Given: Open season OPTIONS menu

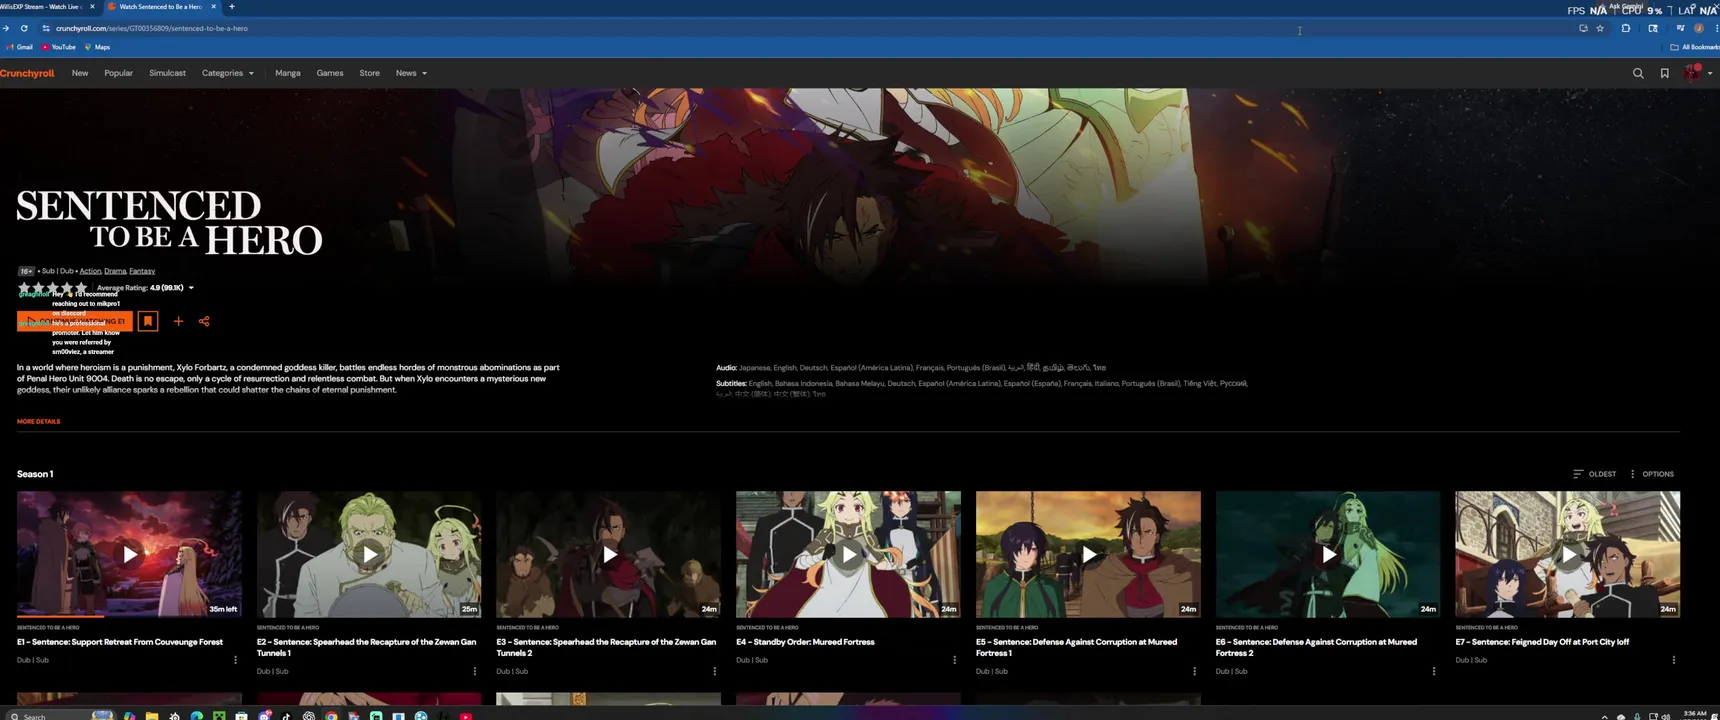Looking at the screenshot, I should 1651,474.
